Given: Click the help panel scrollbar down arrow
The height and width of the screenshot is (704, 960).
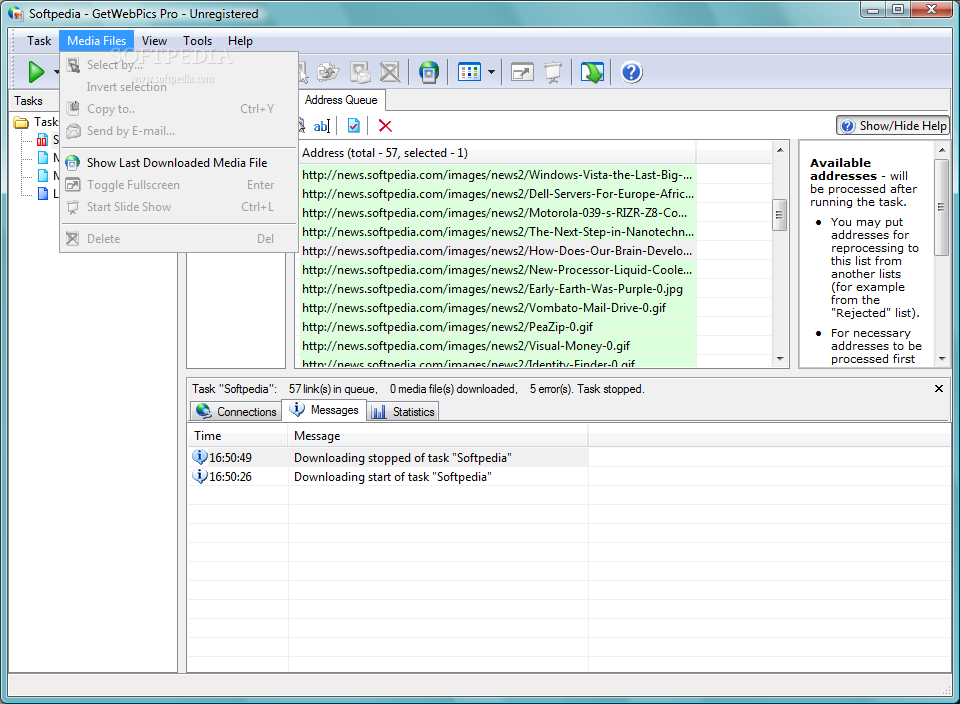Looking at the screenshot, I should [942, 359].
